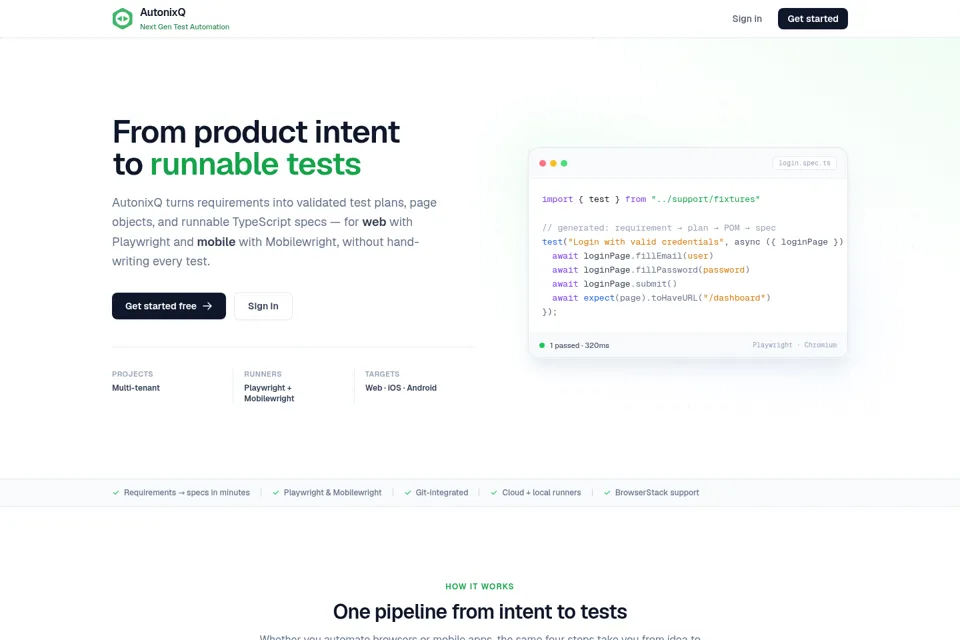The width and height of the screenshot is (960, 640).
Task: Click the bold word mobile in hero paragraph
Action: click(216, 242)
